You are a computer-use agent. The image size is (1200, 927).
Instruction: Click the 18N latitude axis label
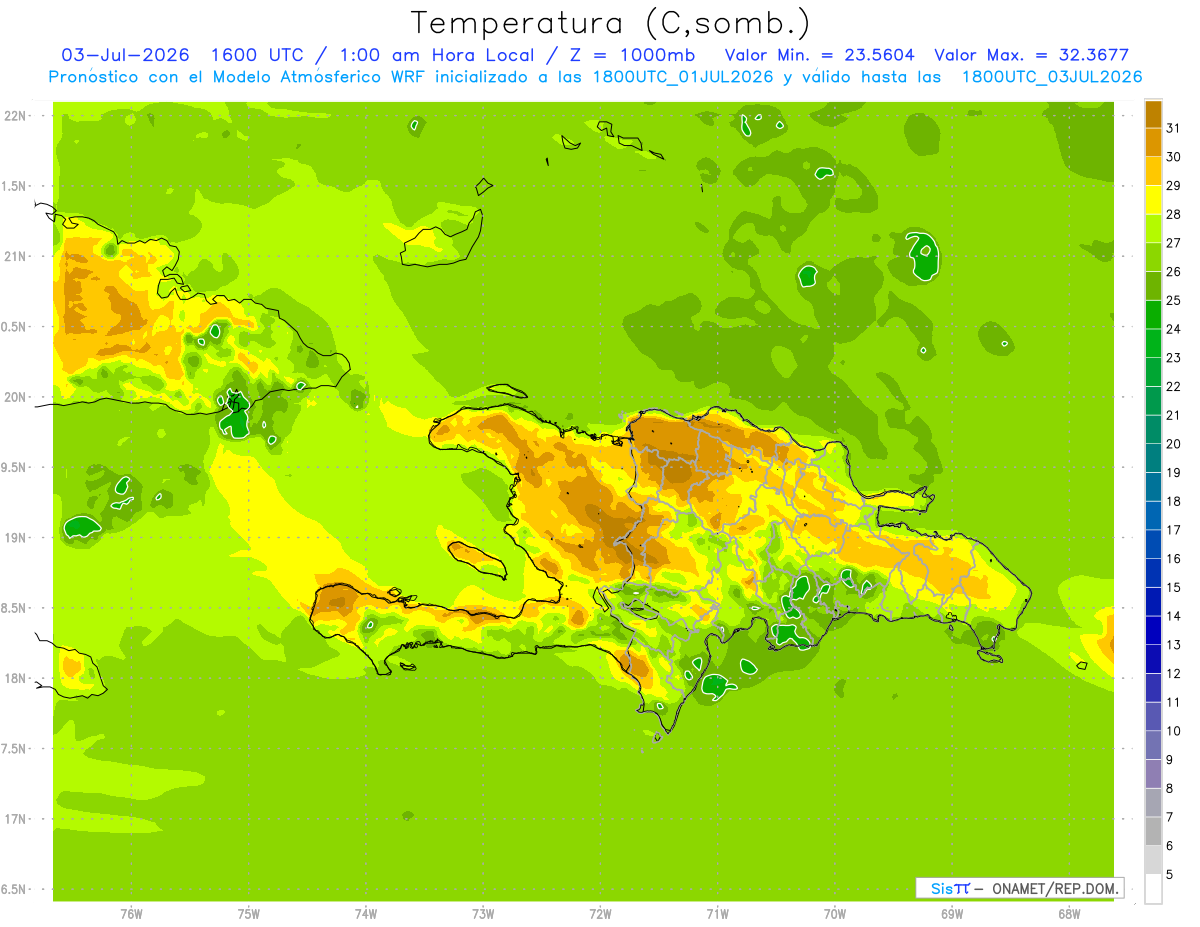click(x=15, y=679)
